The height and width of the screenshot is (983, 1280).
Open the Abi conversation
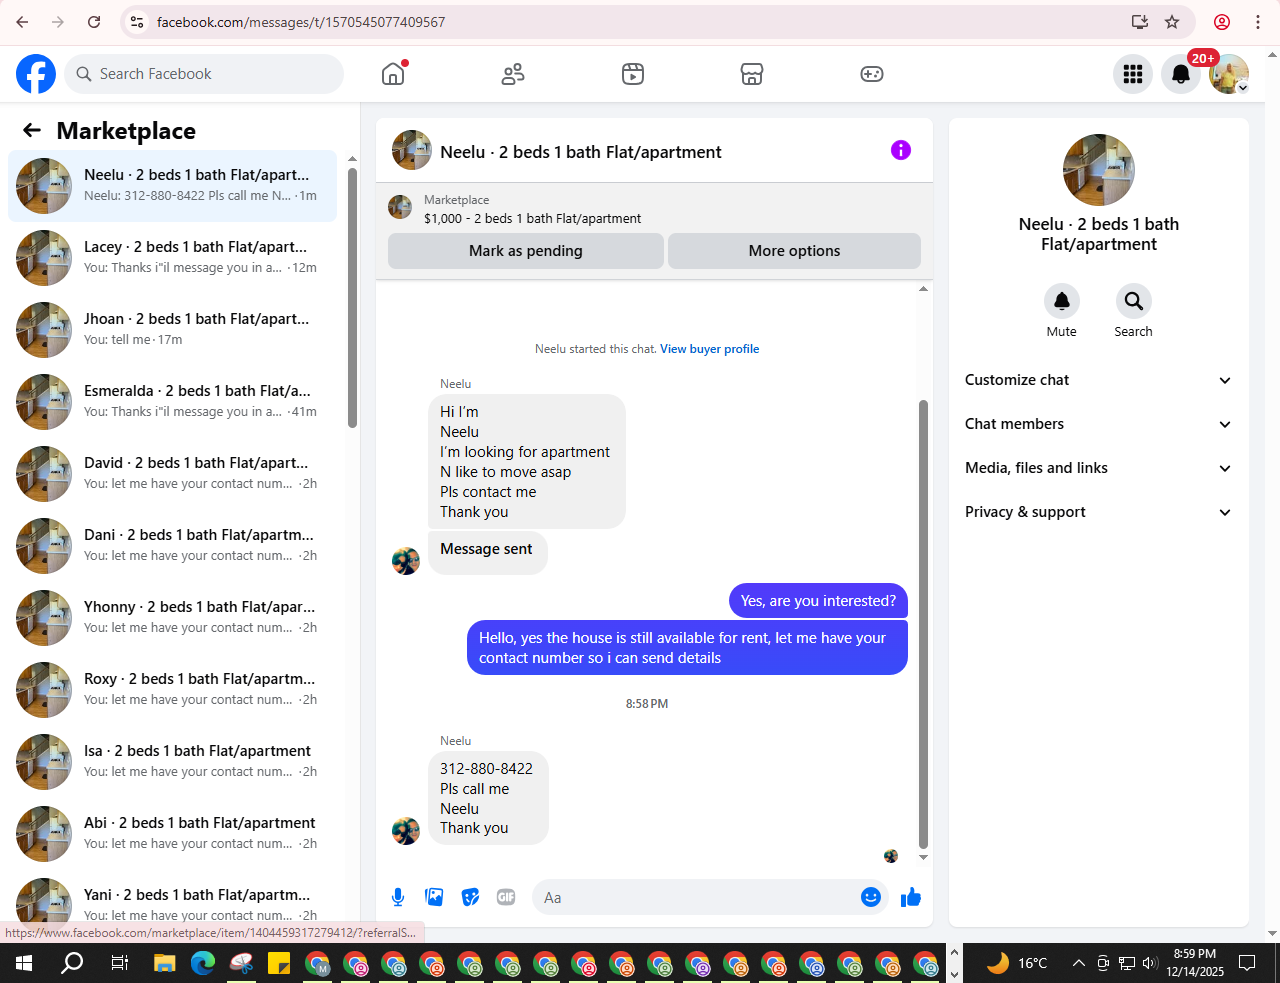172,833
